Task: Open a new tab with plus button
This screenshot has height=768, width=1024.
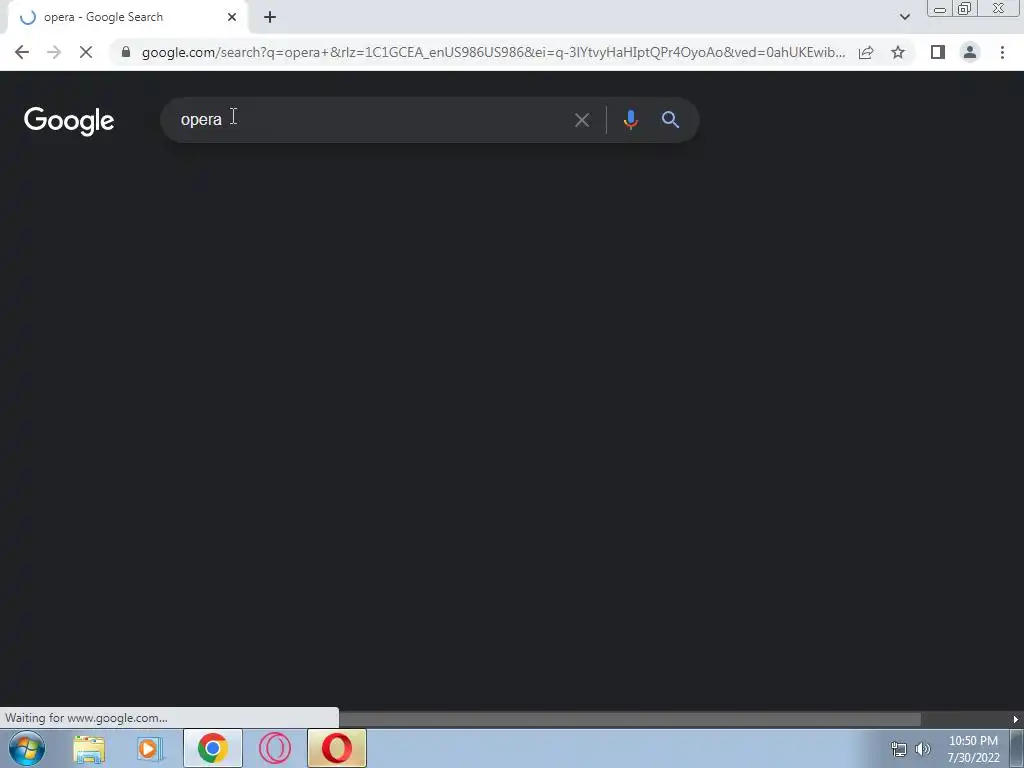Action: pyautogui.click(x=270, y=17)
